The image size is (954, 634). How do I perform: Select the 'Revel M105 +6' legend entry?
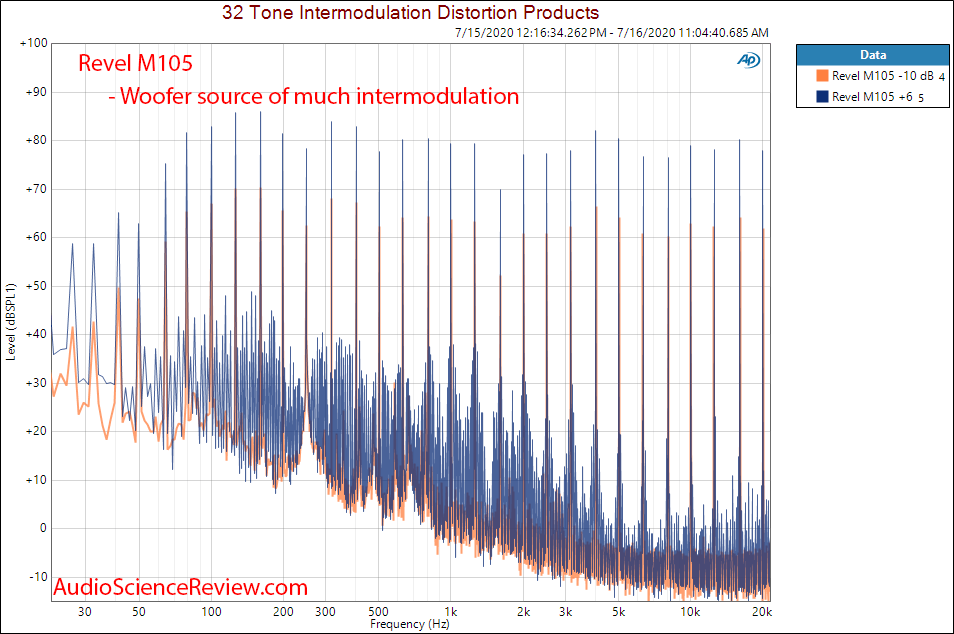(872, 96)
